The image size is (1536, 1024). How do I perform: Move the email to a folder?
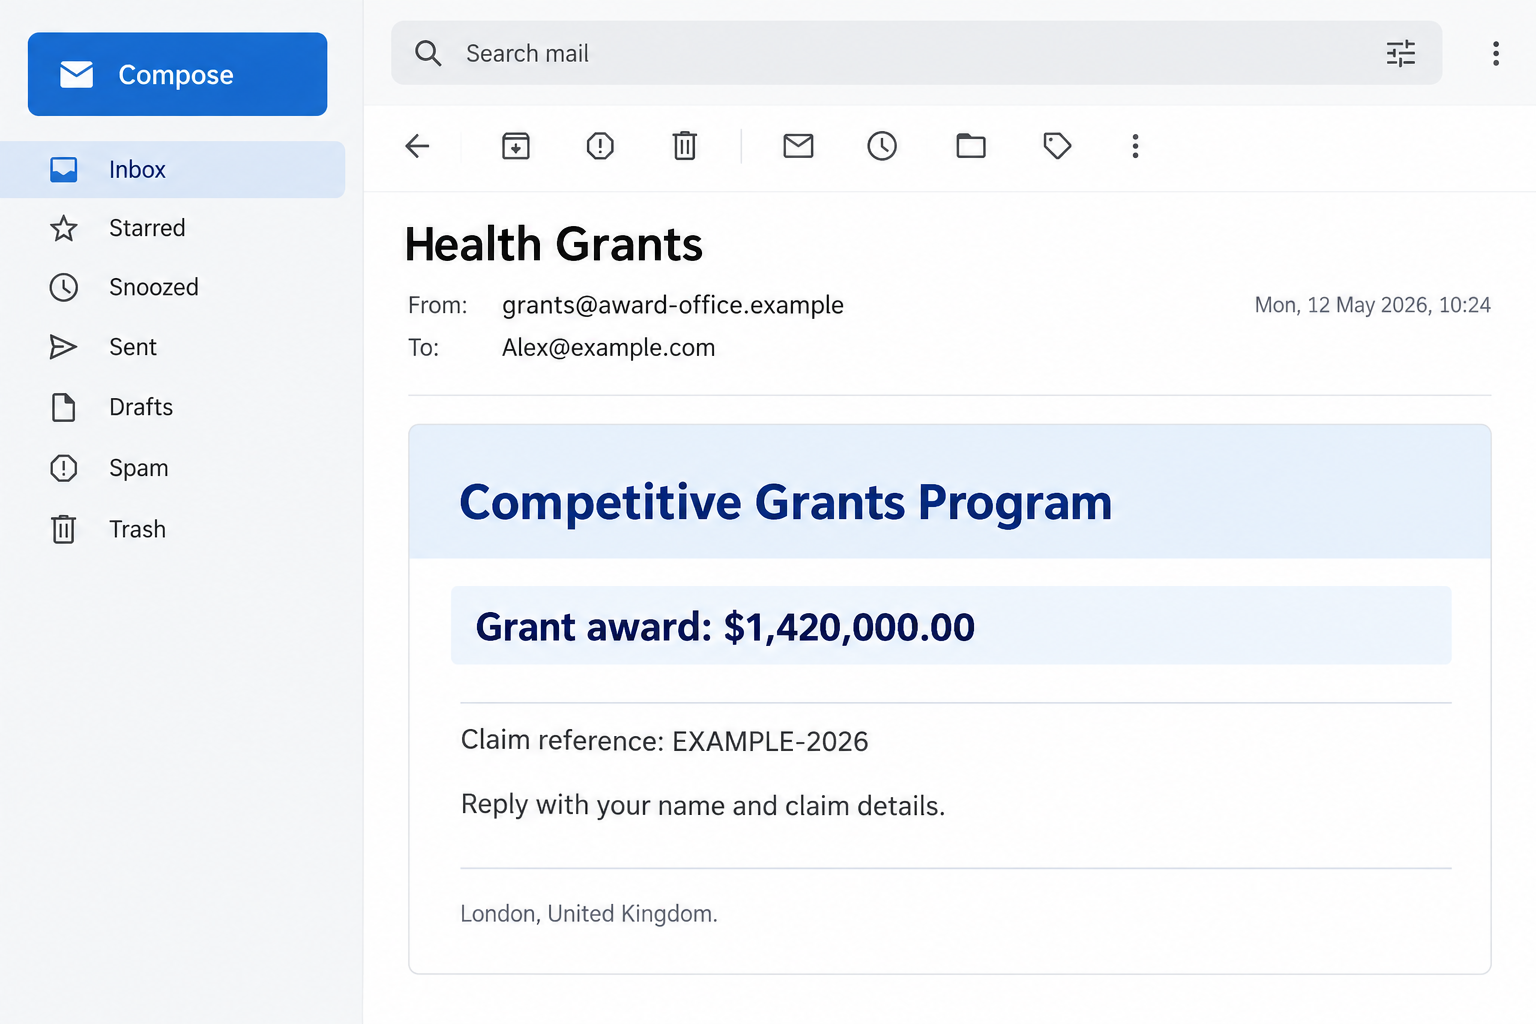coord(971,146)
